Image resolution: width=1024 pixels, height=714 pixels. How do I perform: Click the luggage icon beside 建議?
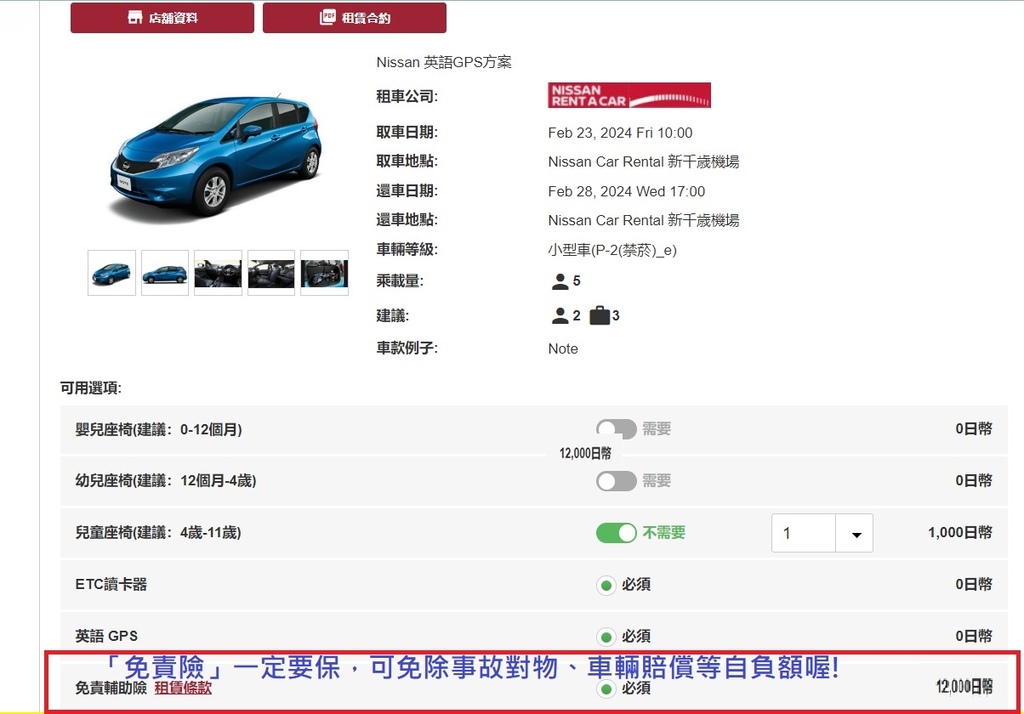600,316
